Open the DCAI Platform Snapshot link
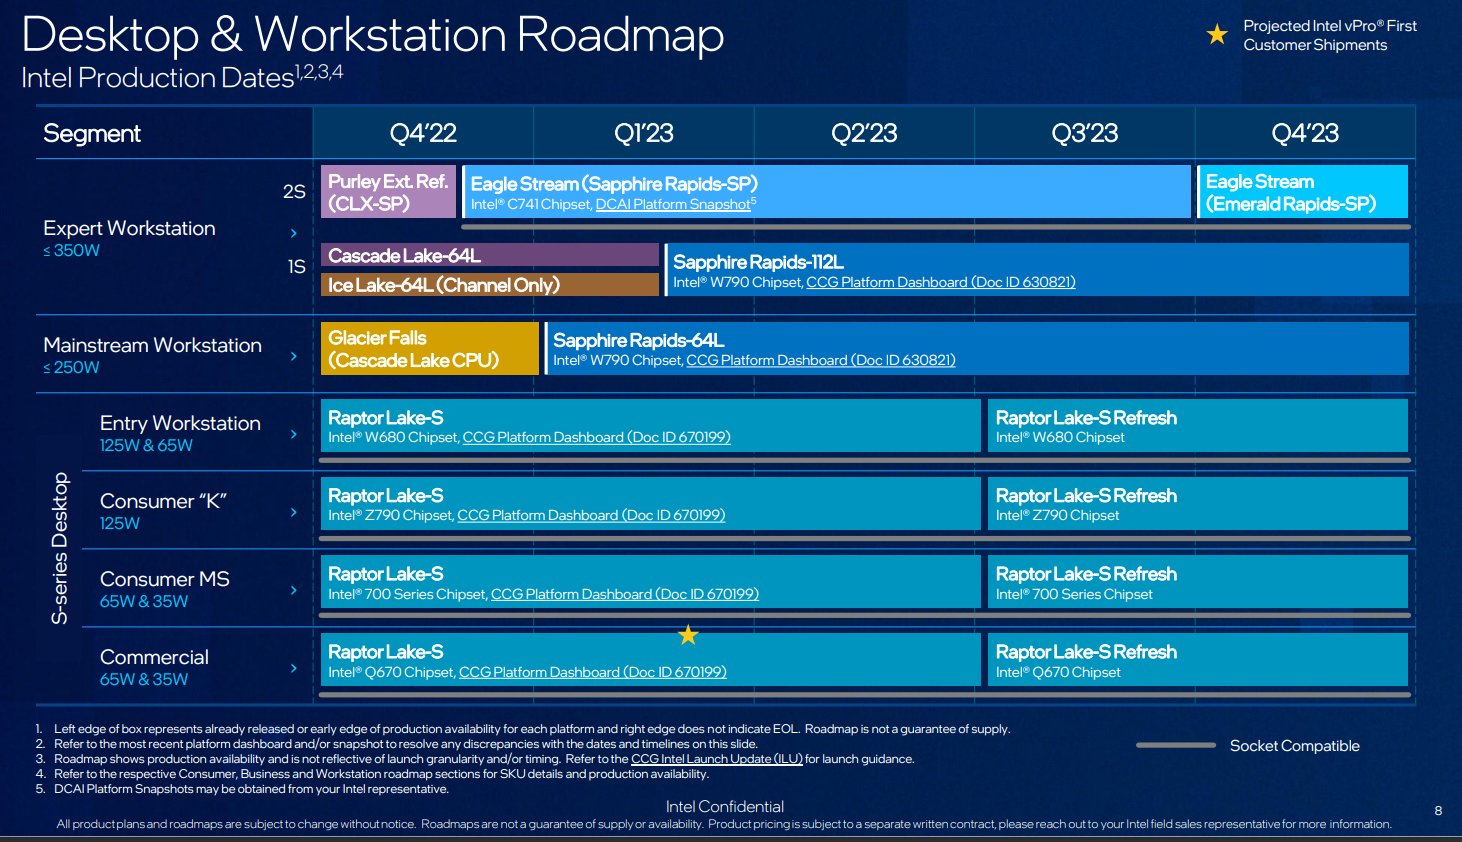Image resolution: width=1462 pixels, height=842 pixels. tap(672, 203)
